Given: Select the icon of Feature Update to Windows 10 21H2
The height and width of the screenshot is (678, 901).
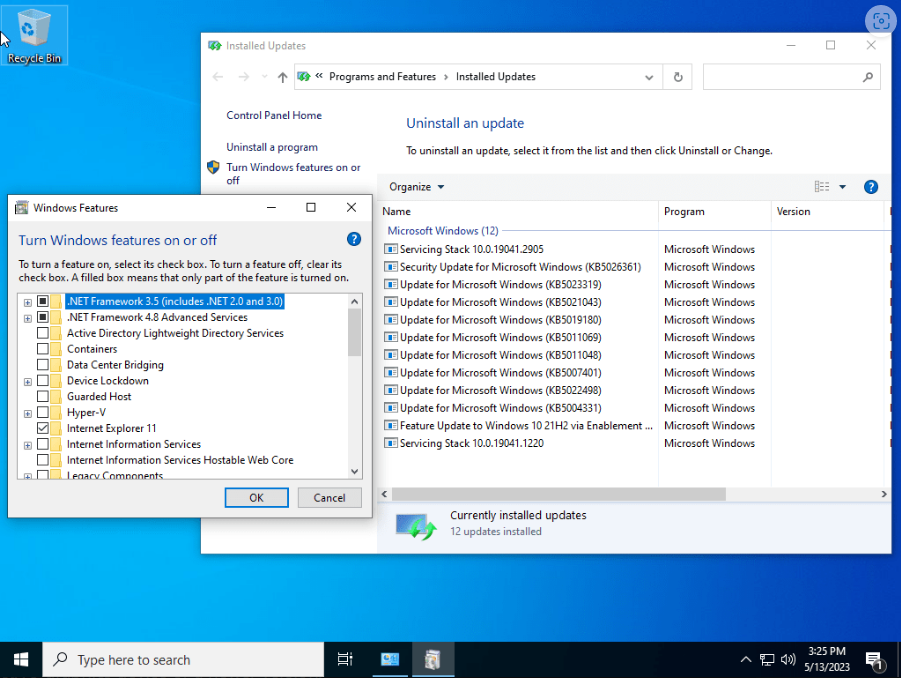Looking at the screenshot, I should [x=391, y=426].
